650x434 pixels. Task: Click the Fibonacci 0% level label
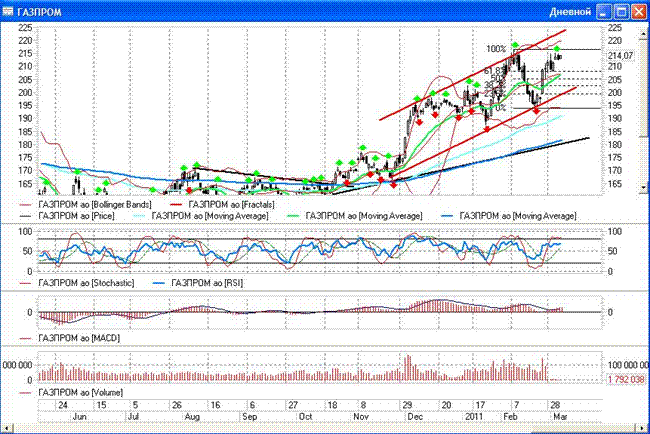tap(502, 108)
